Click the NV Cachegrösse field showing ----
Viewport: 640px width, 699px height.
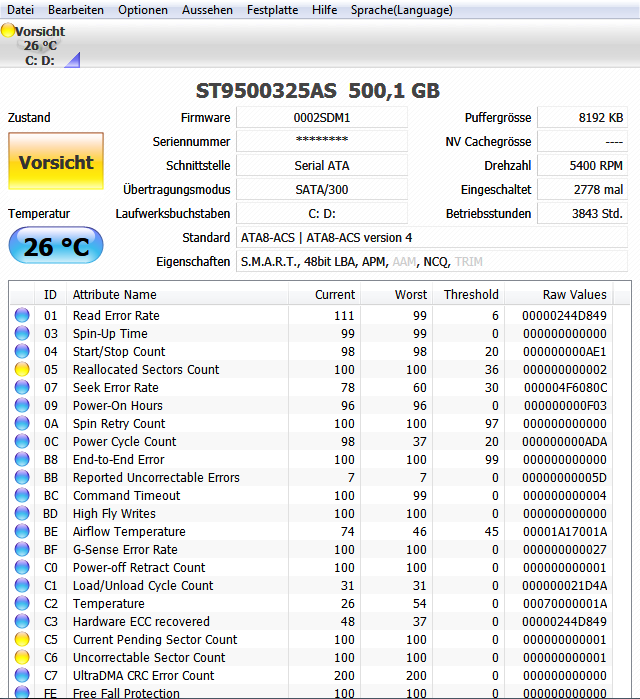pos(583,141)
